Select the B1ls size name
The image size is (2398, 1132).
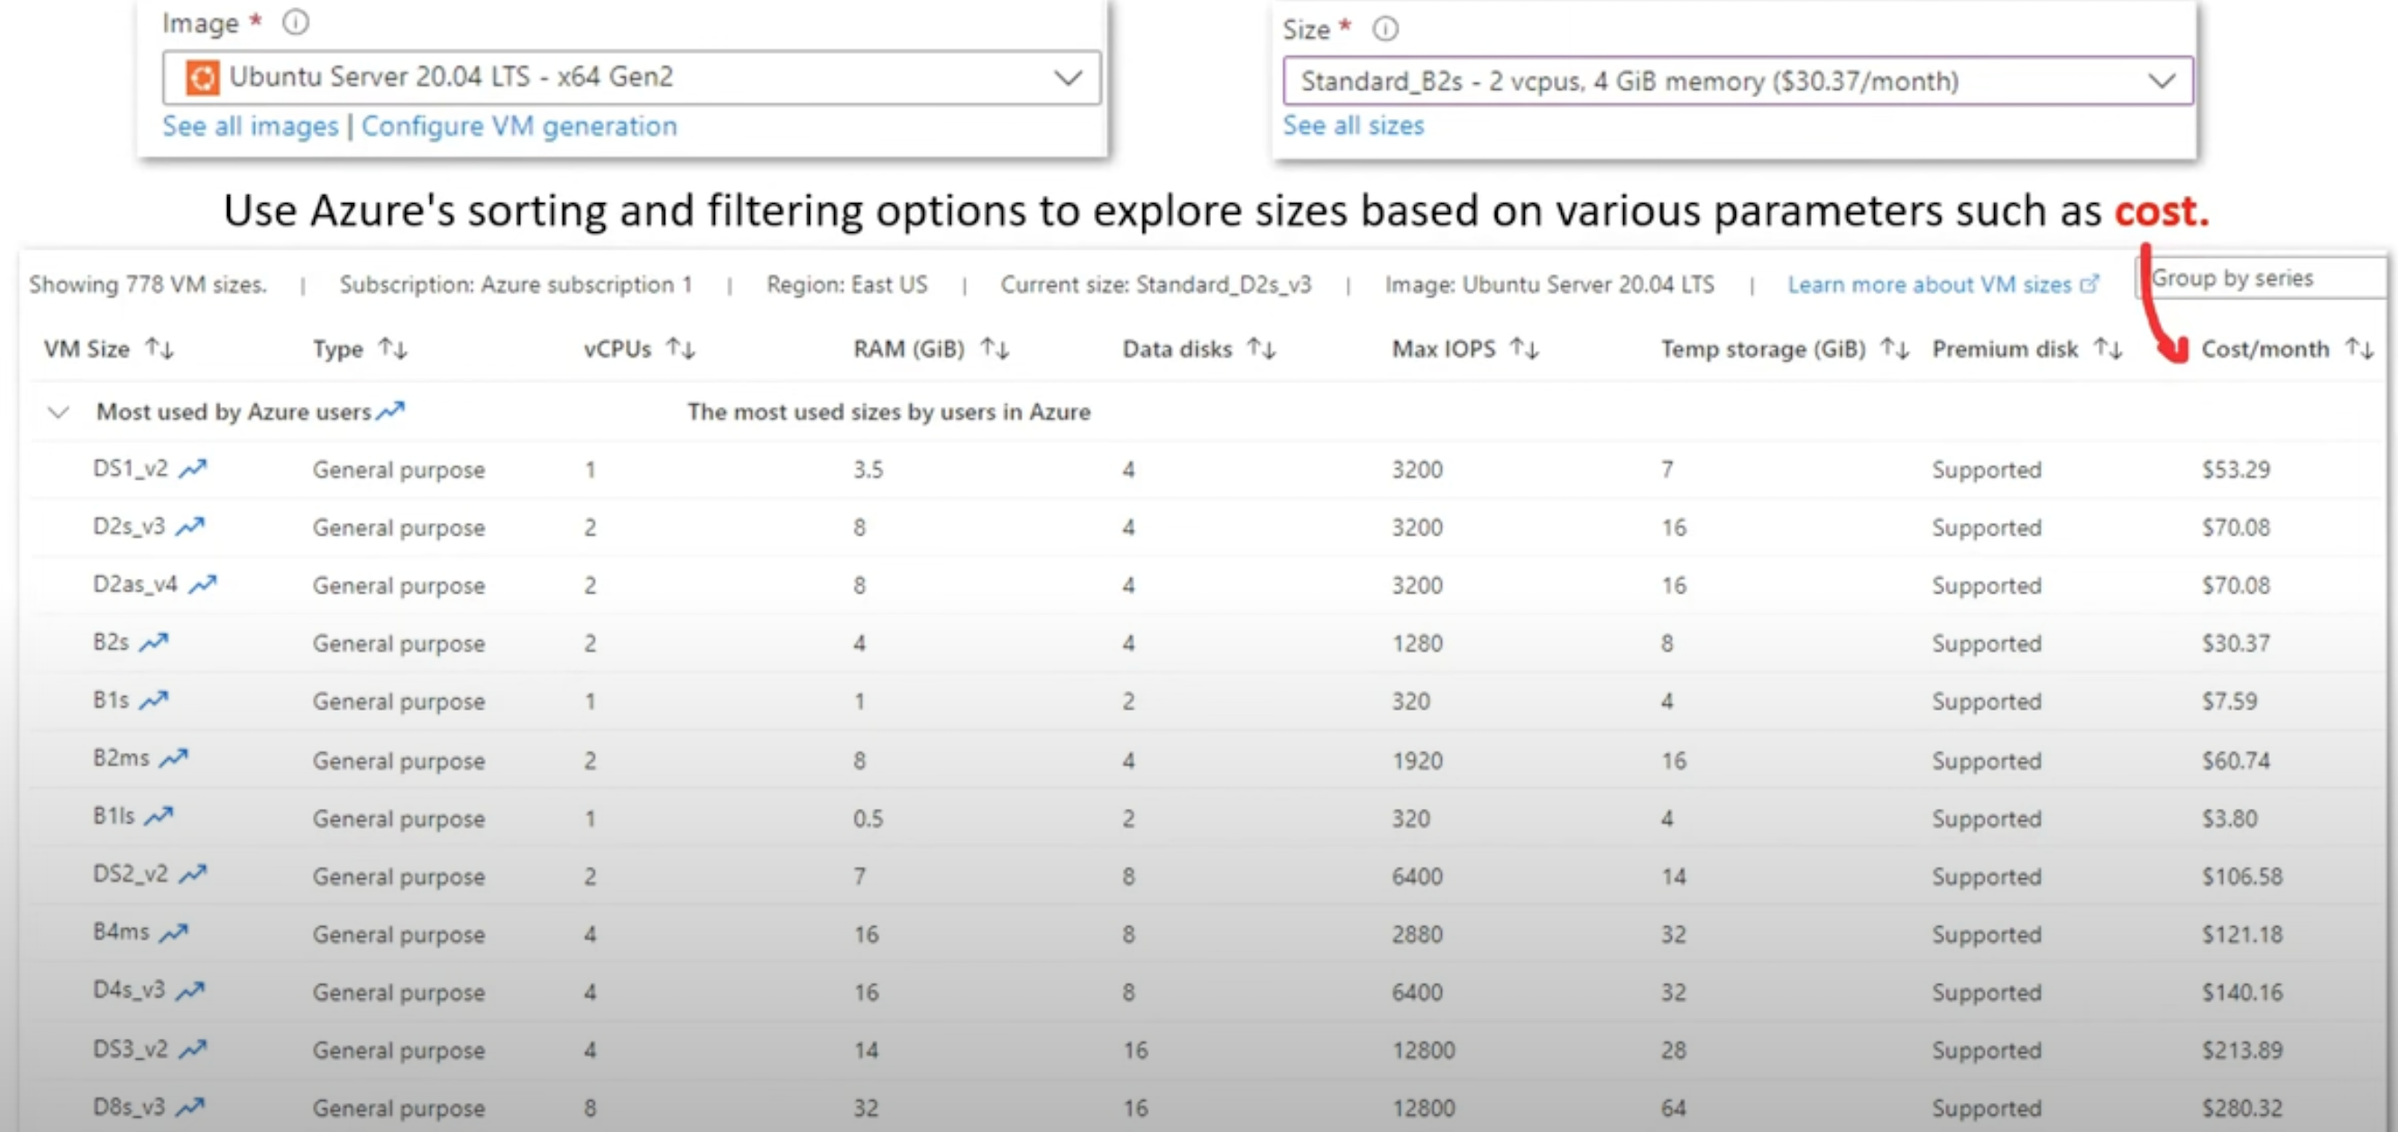[114, 816]
